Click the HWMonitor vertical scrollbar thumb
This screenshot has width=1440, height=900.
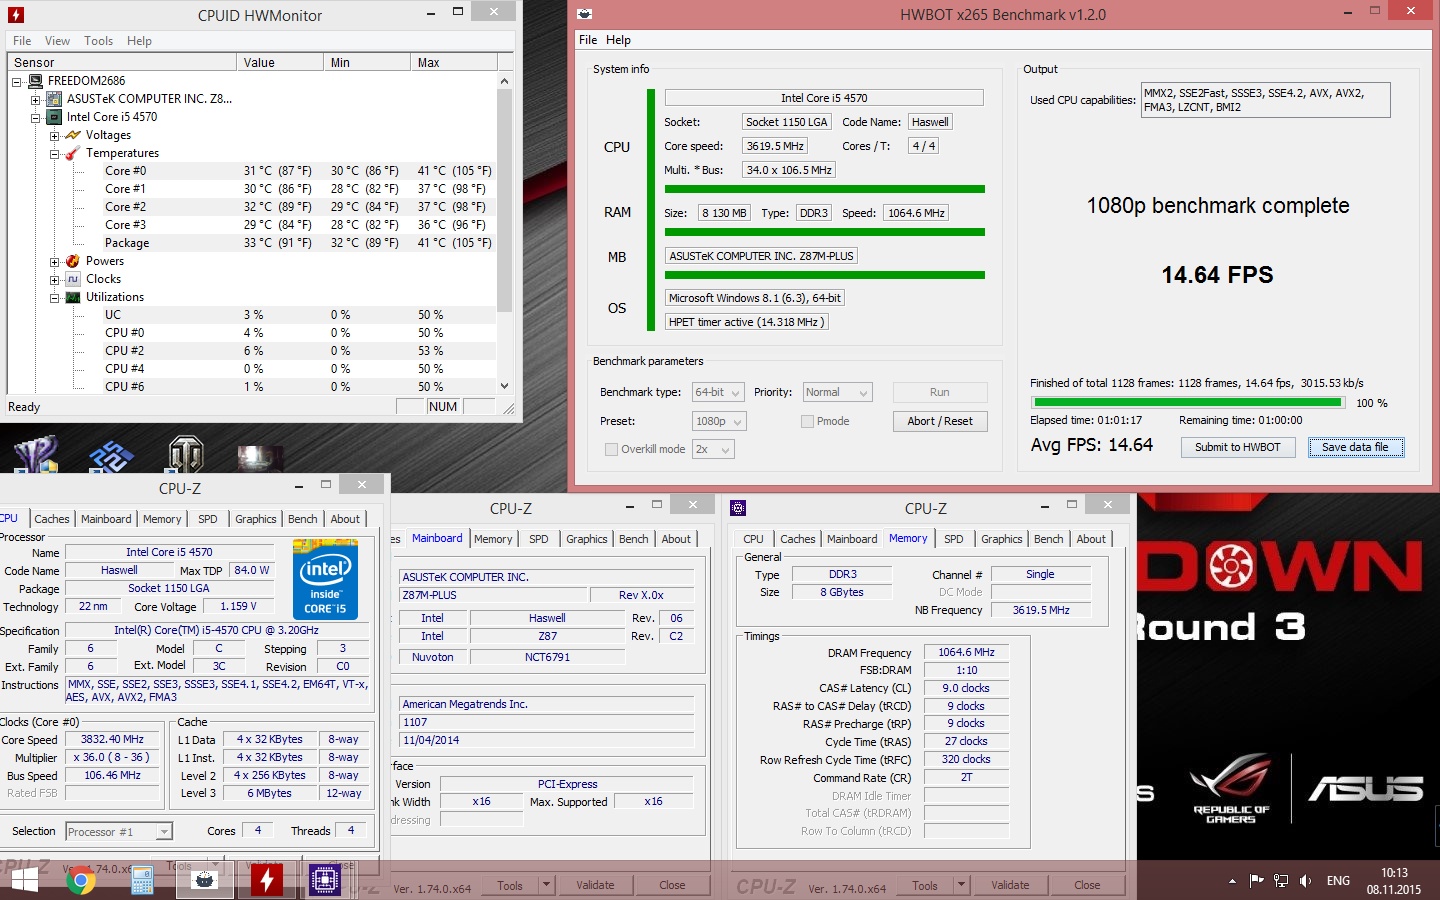tap(504, 199)
